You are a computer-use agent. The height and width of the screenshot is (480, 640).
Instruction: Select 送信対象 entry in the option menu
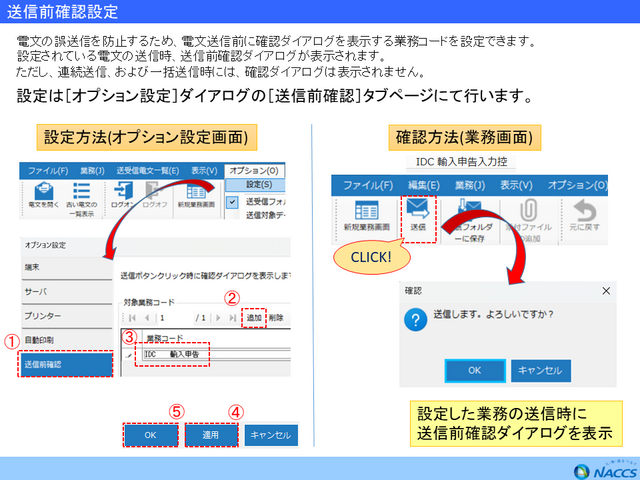(x=265, y=215)
